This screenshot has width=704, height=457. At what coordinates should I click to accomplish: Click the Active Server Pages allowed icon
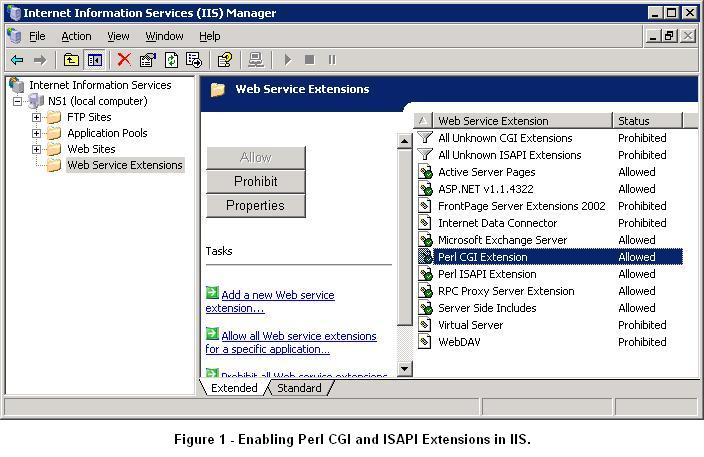(x=425, y=172)
